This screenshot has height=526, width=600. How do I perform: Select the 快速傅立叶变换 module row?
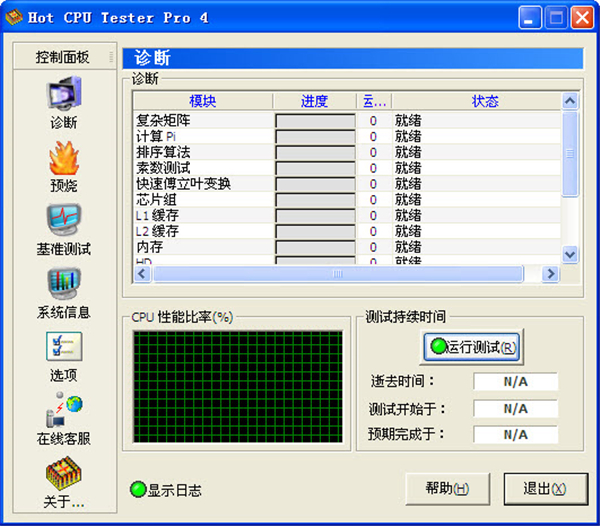pyautogui.click(x=347, y=184)
